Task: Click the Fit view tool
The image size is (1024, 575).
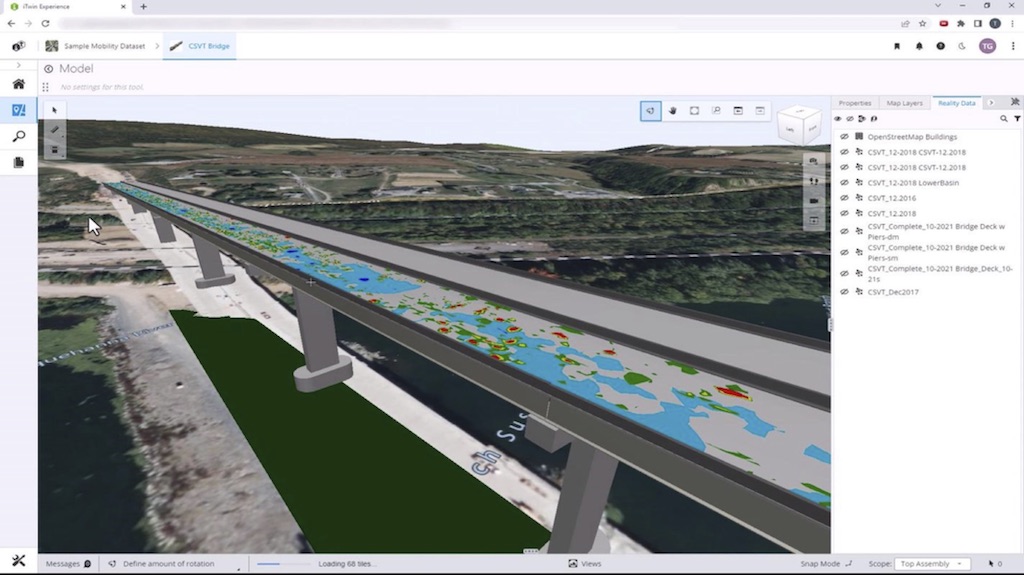Action: tap(694, 111)
